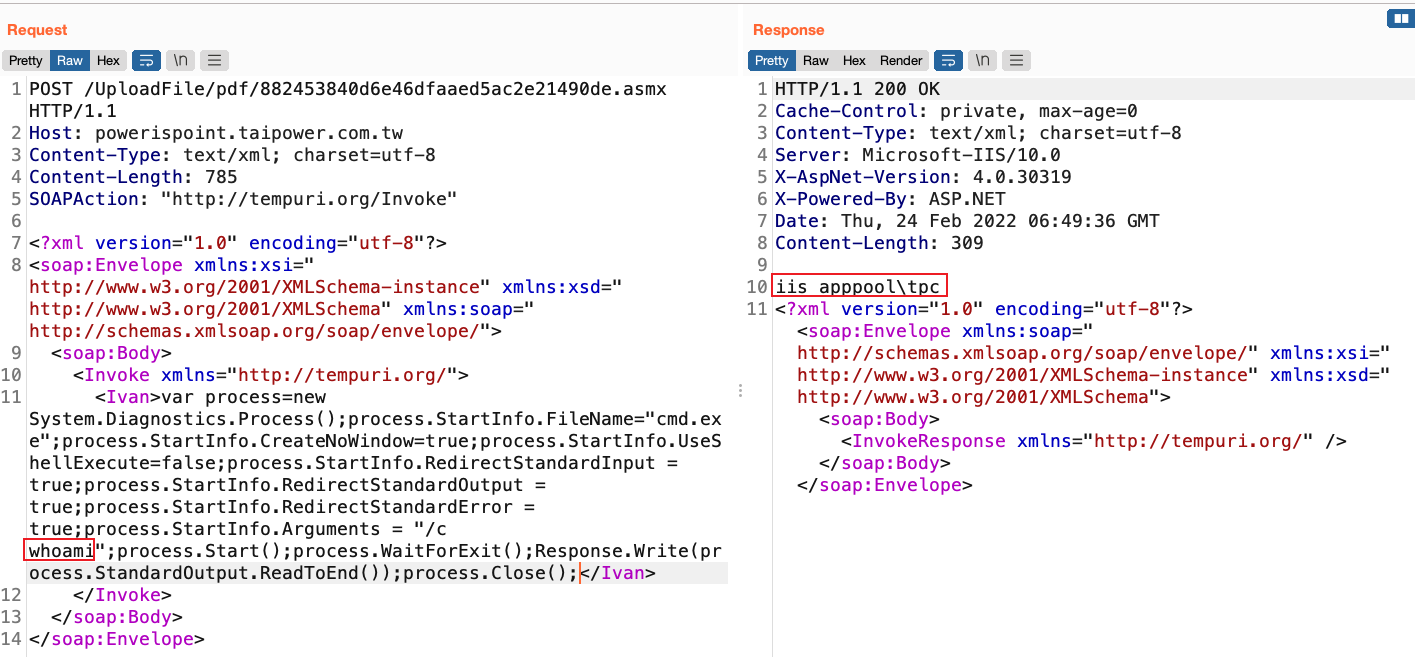Open the Hex tab in Response panel
This screenshot has height=657, width=1415.
(x=854, y=60)
